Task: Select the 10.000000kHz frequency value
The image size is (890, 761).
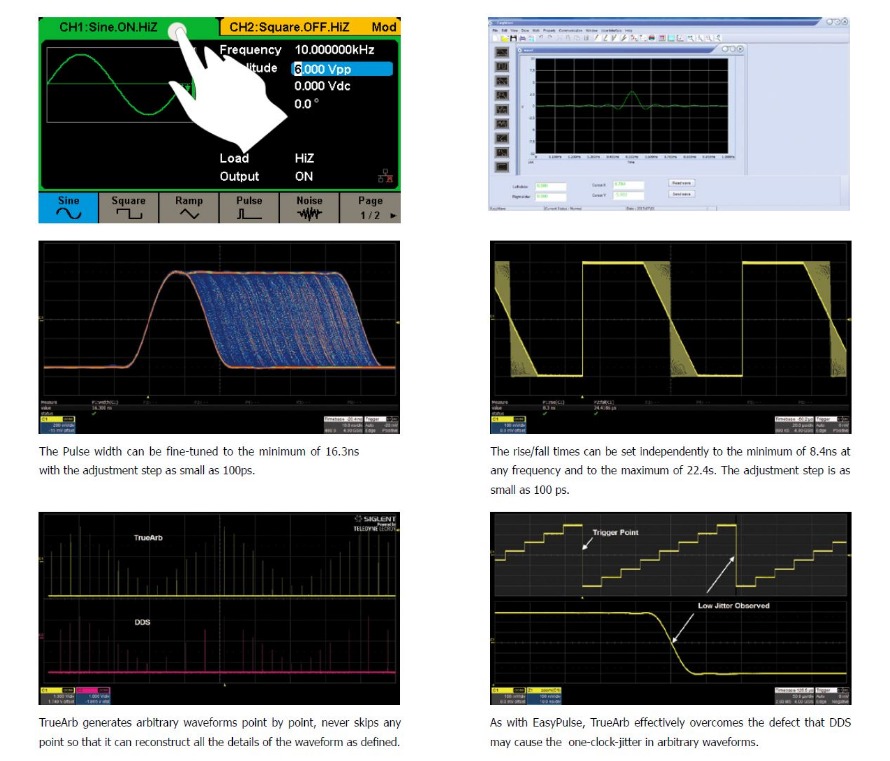Action: [334, 50]
